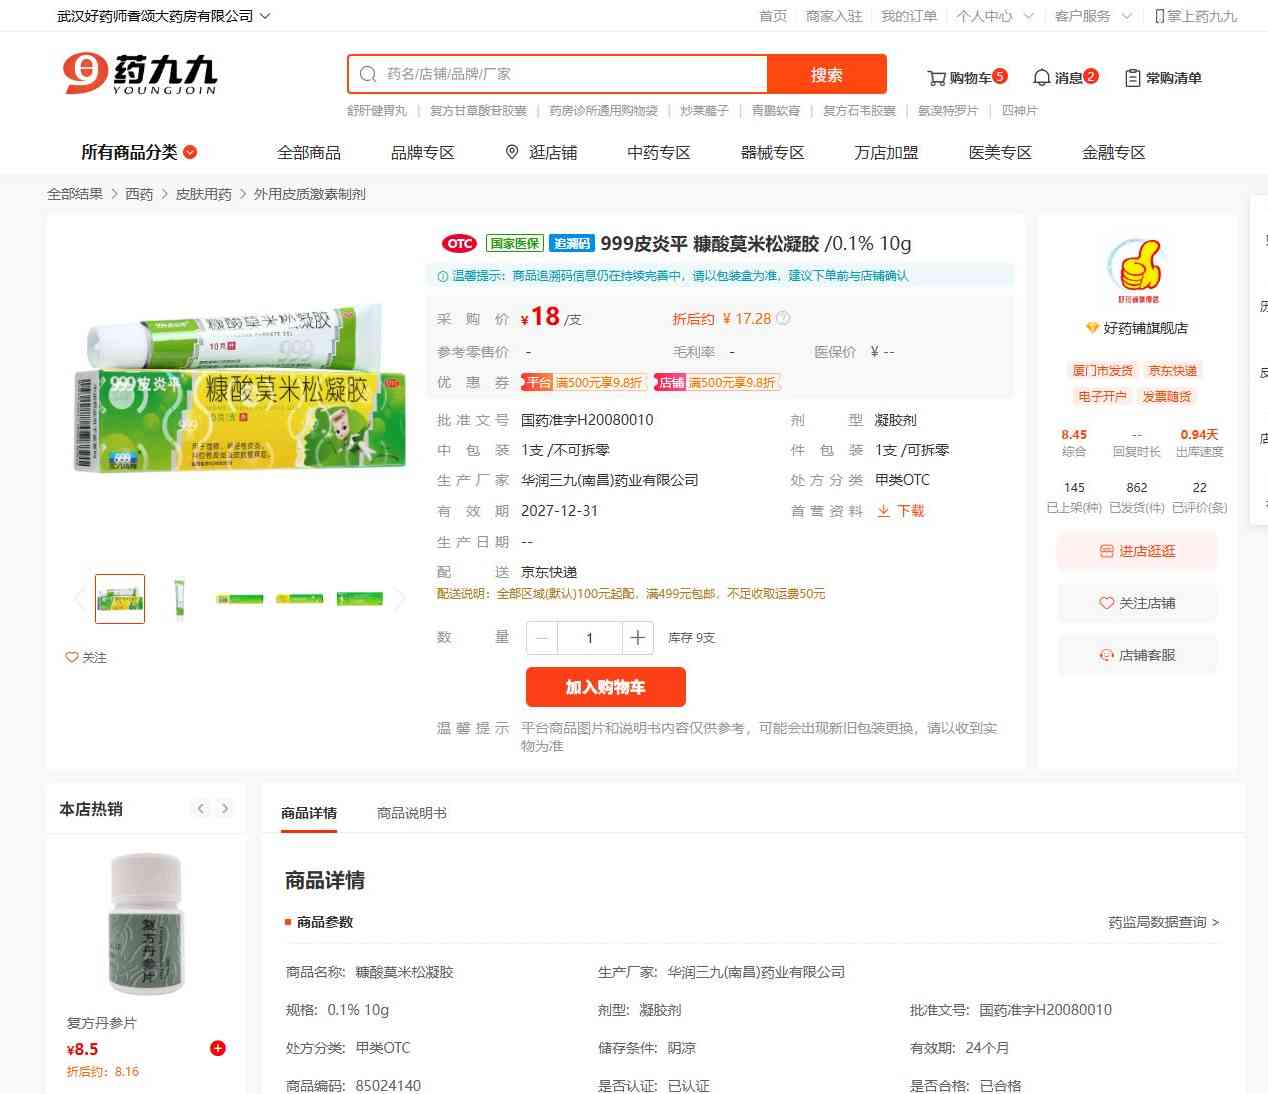Switch to the product instructions tab
The image size is (1268, 1094).
(412, 813)
